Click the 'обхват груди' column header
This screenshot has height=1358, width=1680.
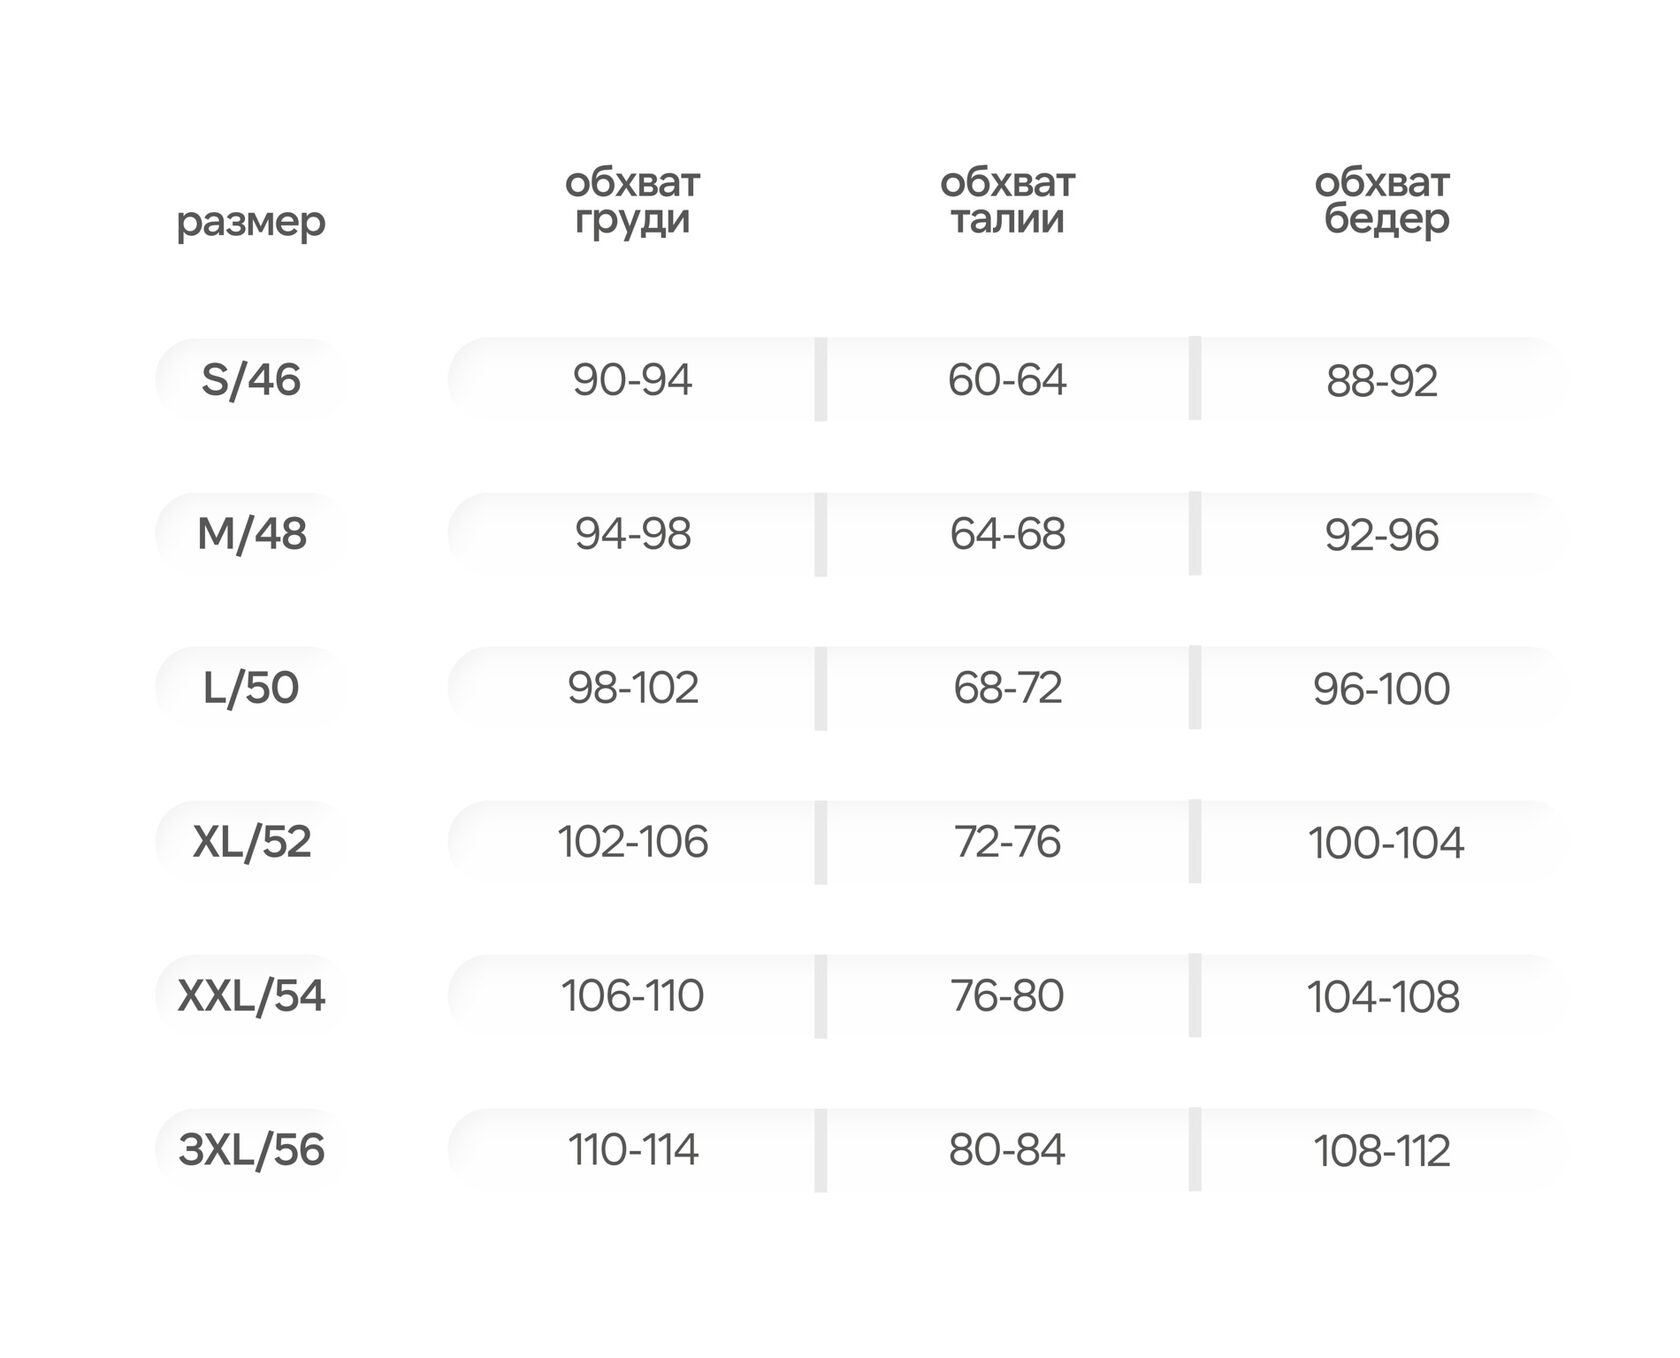pos(632,201)
